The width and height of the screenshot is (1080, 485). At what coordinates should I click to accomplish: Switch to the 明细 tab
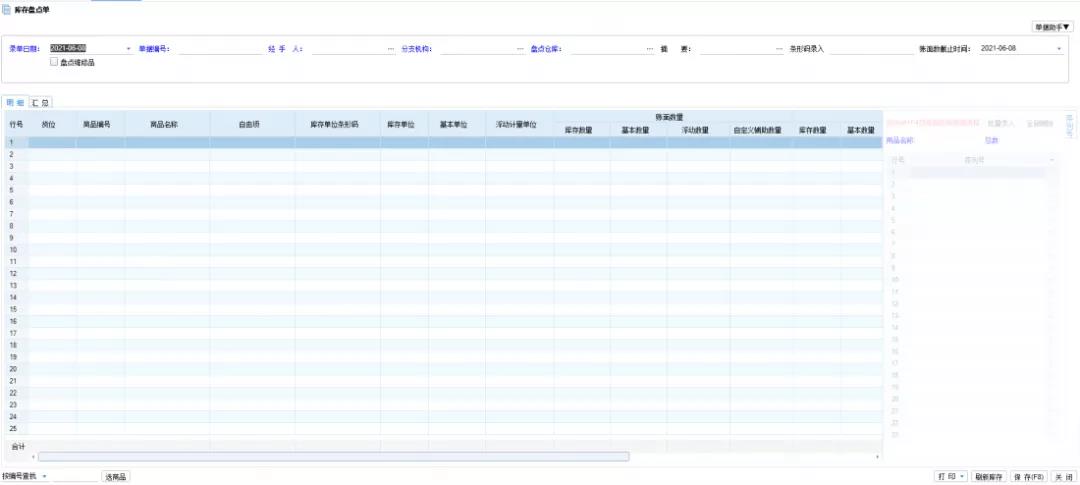pos(15,102)
